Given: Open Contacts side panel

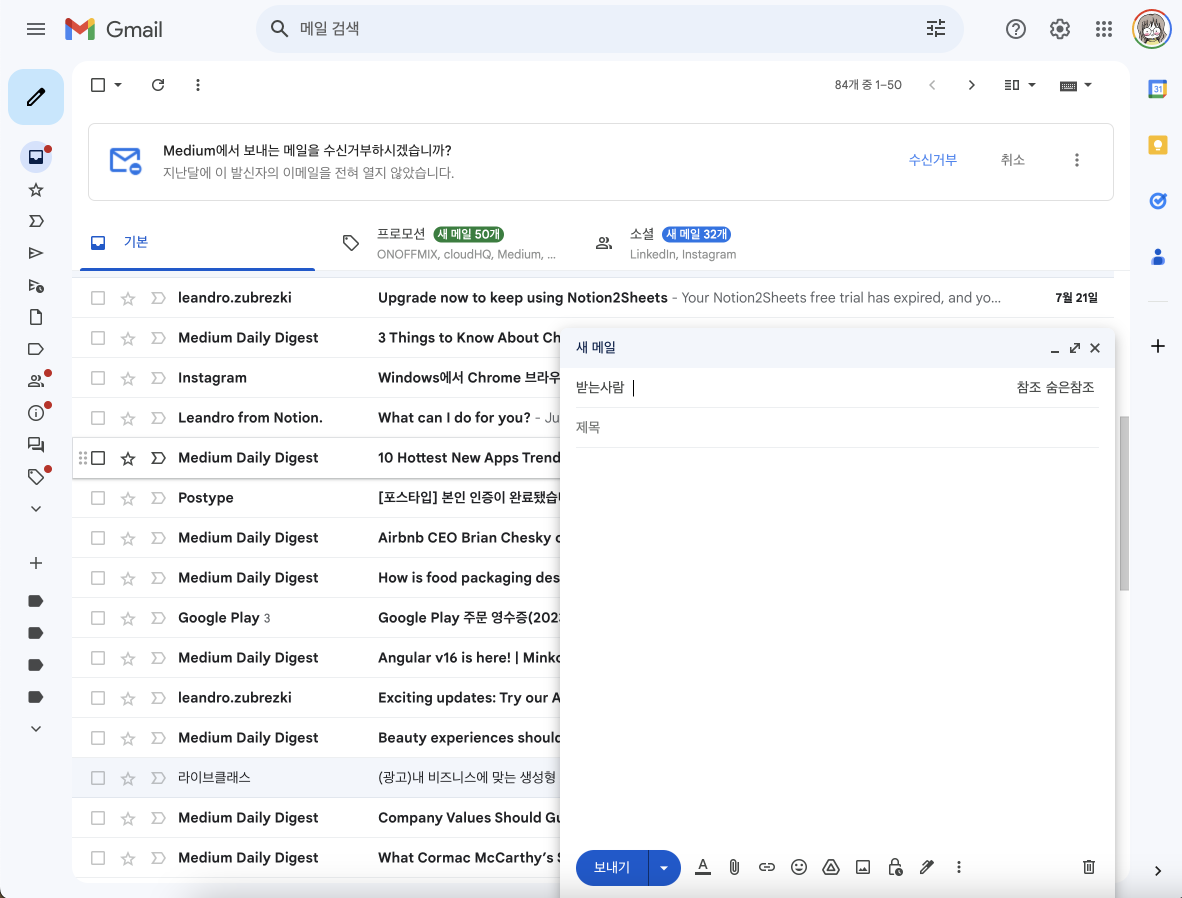Looking at the screenshot, I should (1158, 257).
